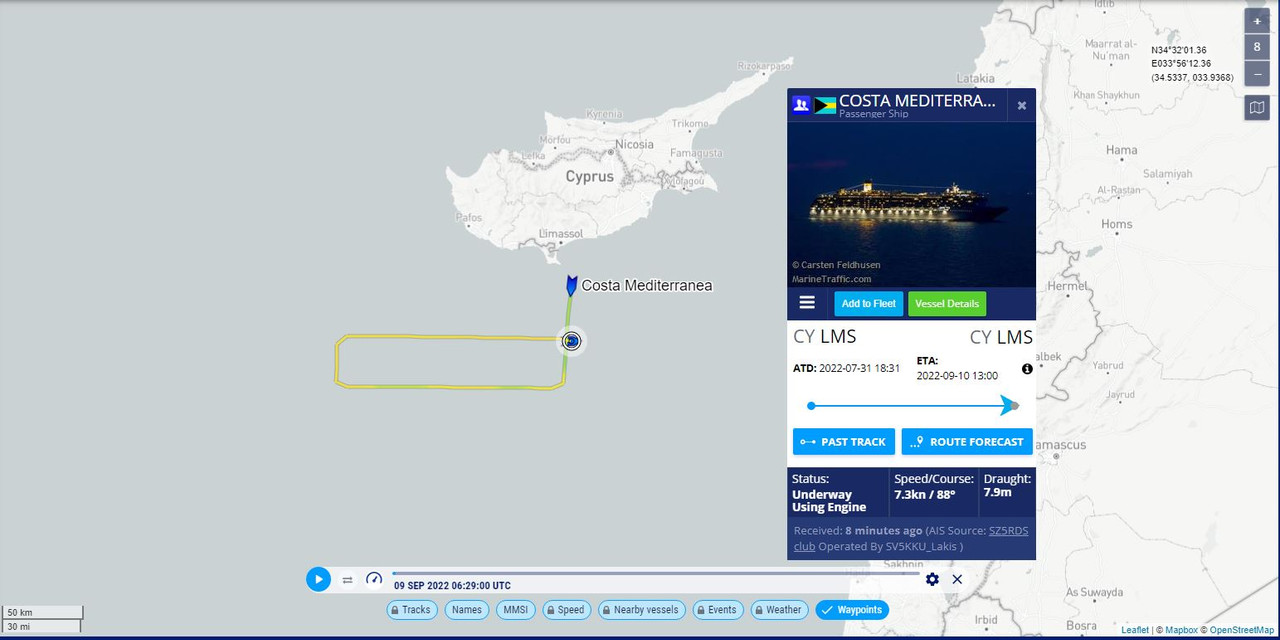Click the 09 SEP 2022 06:29:00 UTC timestamp

(452, 586)
